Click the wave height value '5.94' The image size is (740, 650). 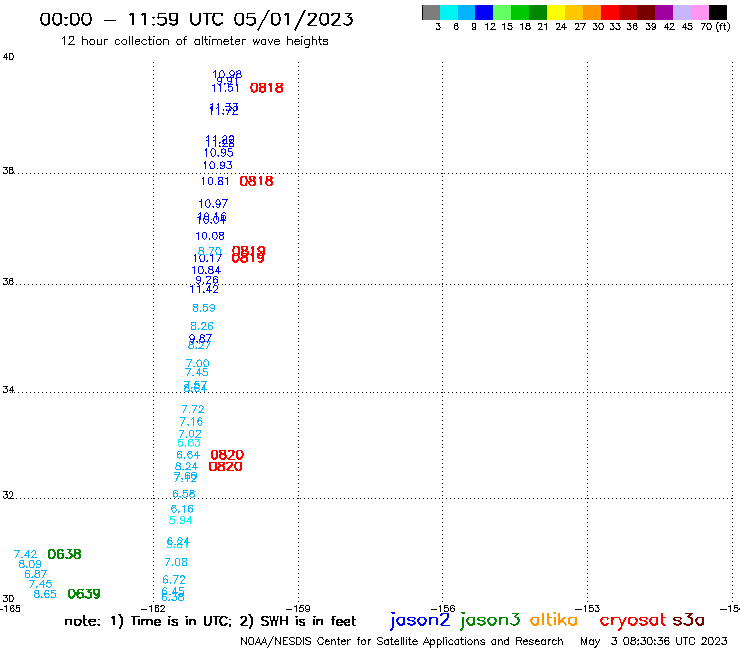tap(181, 520)
